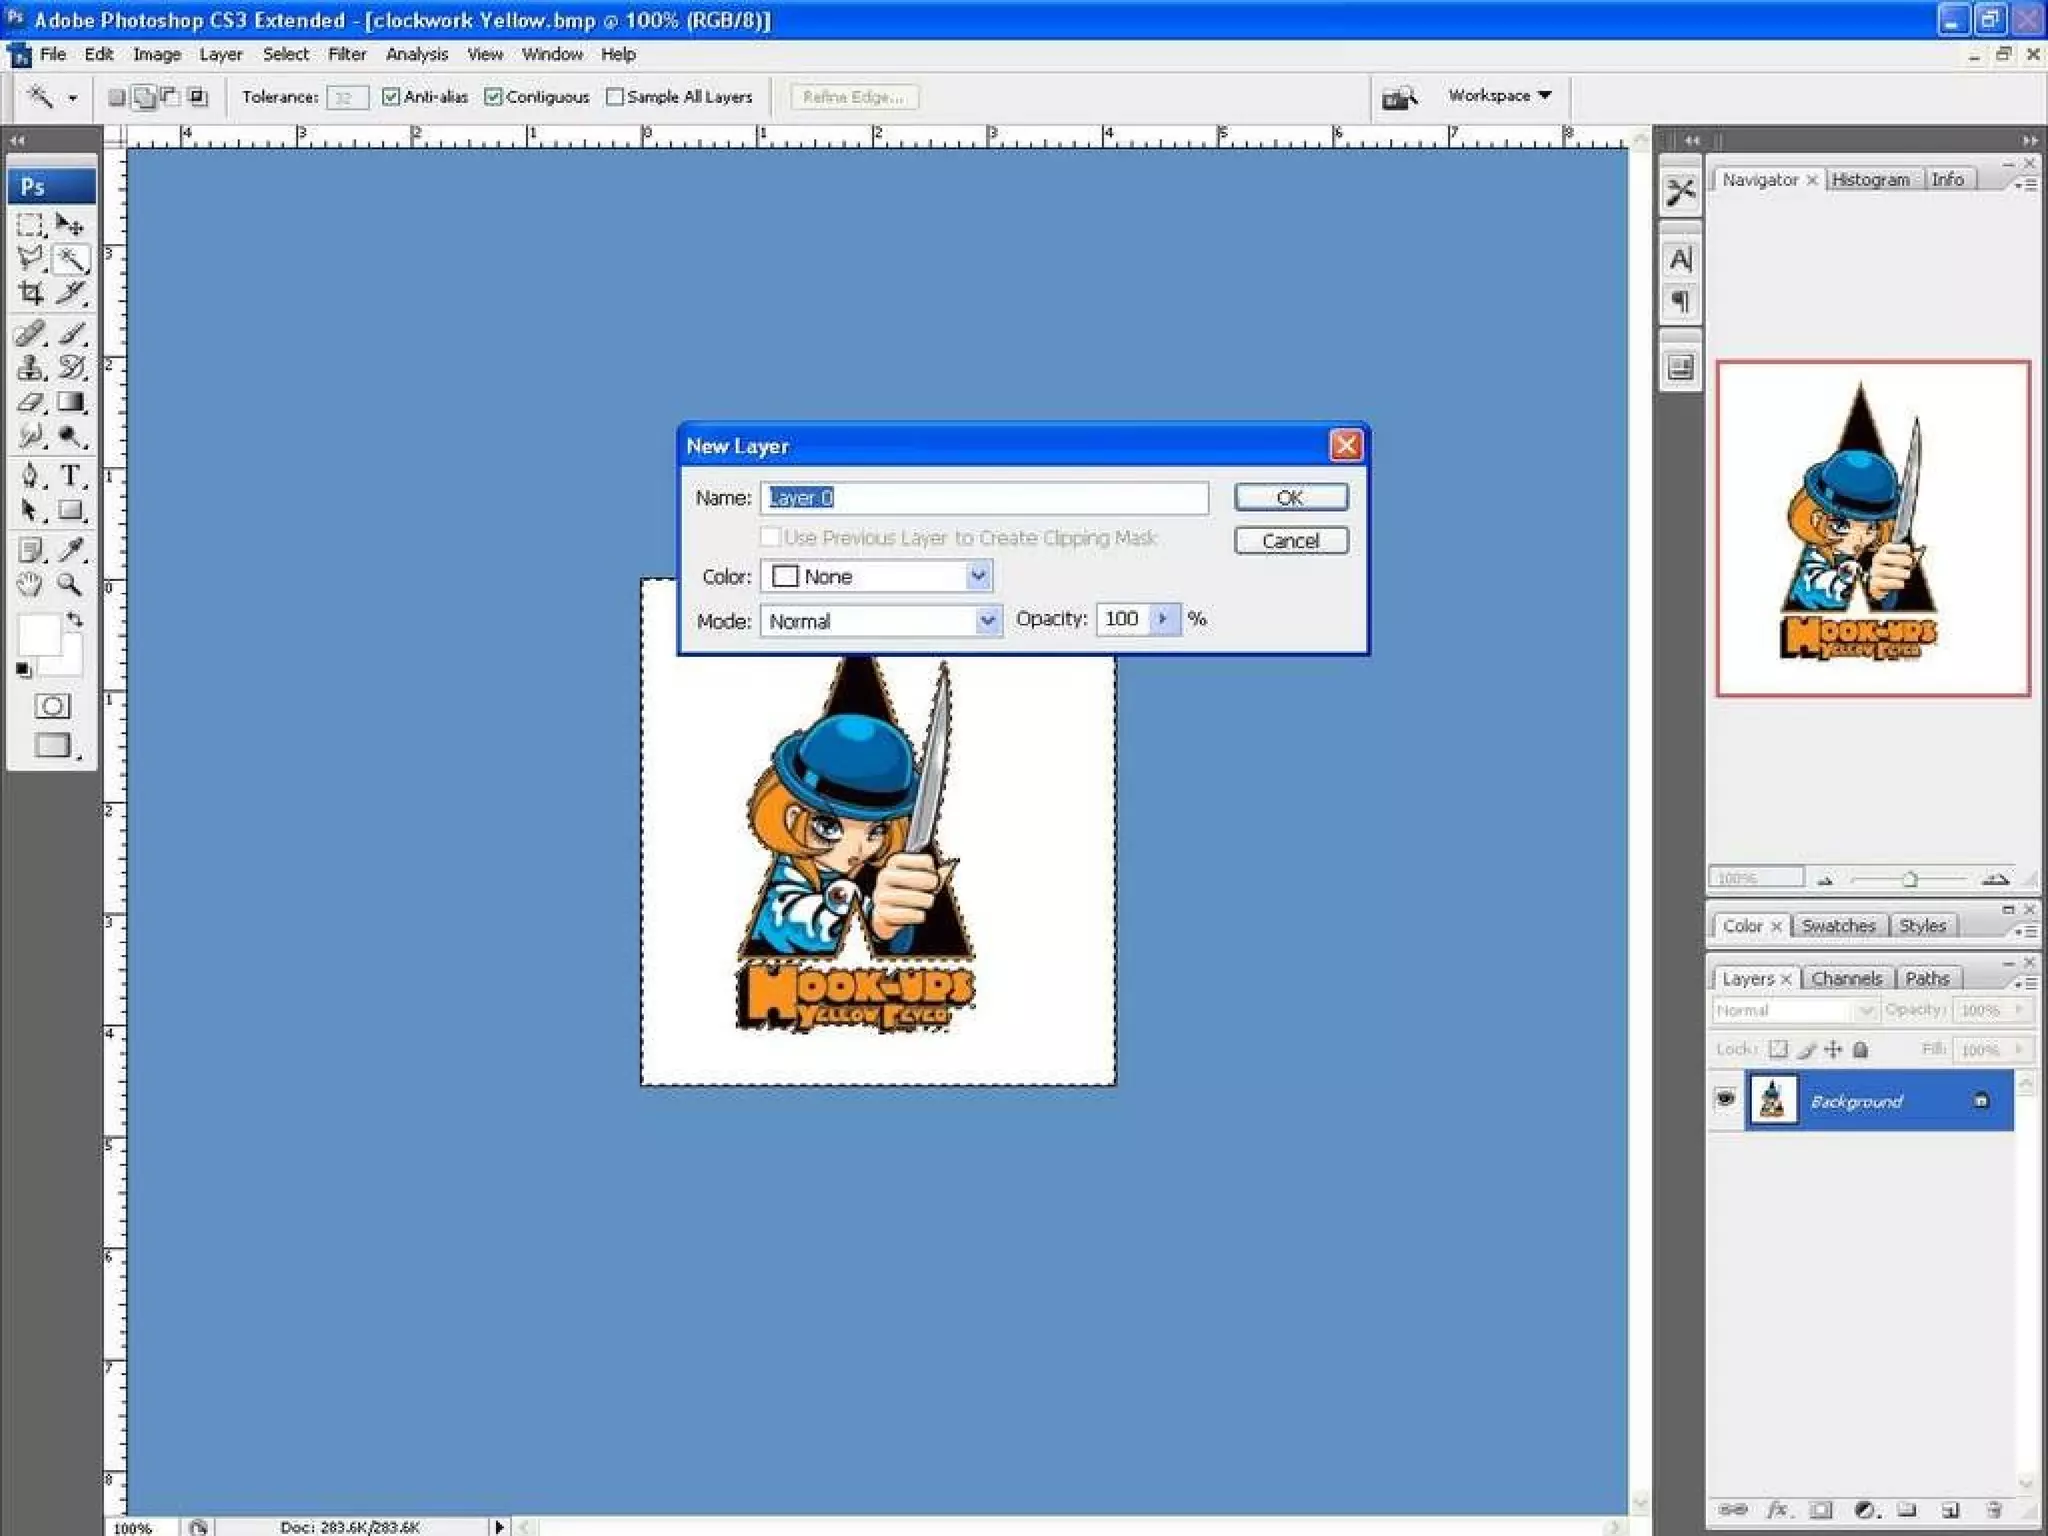2048x1536 pixels.
Task: Select the Magic Wand tool
Action: (x=70, y=260)
